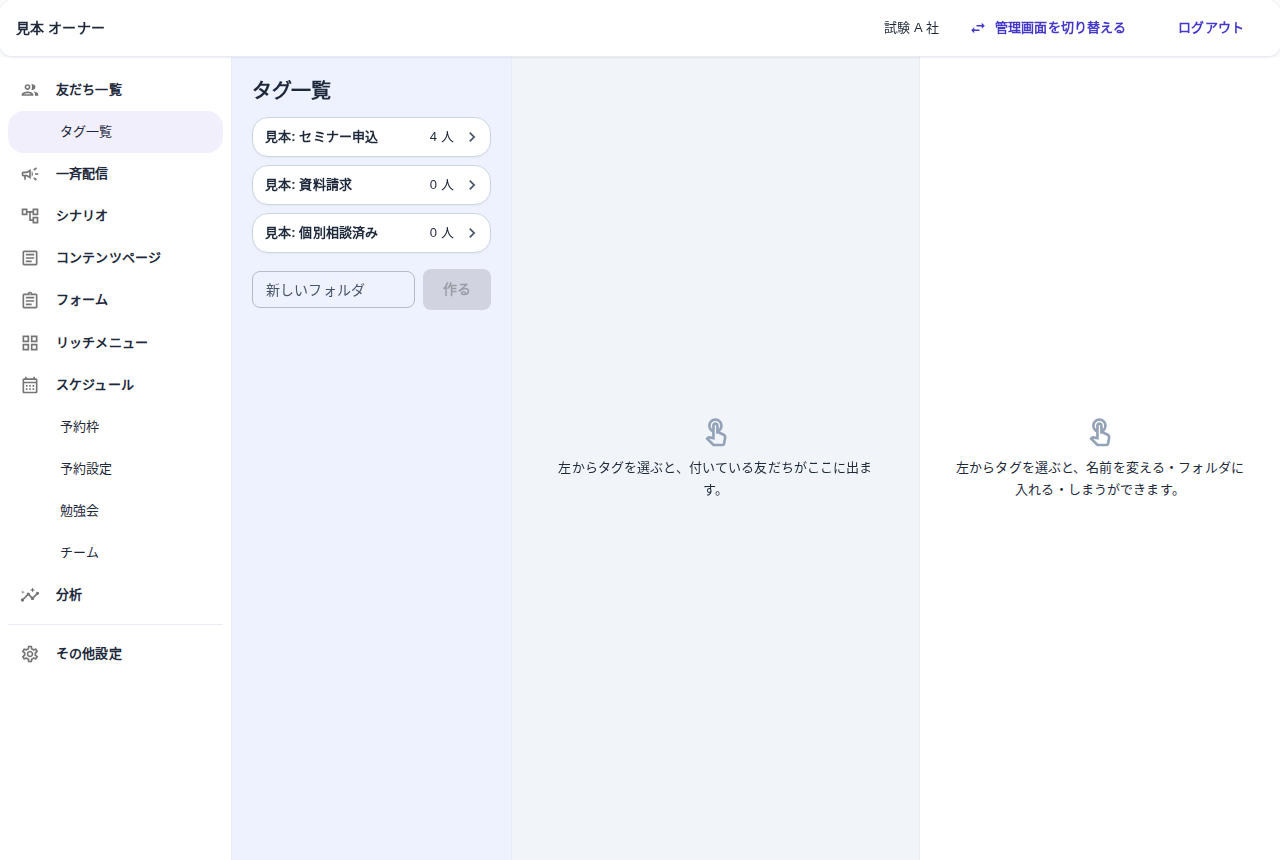This screenshot has width=1280, height=860.
Task: Select the 見本: 個別相談済み tag name
Action: click(x=321, y=233)
